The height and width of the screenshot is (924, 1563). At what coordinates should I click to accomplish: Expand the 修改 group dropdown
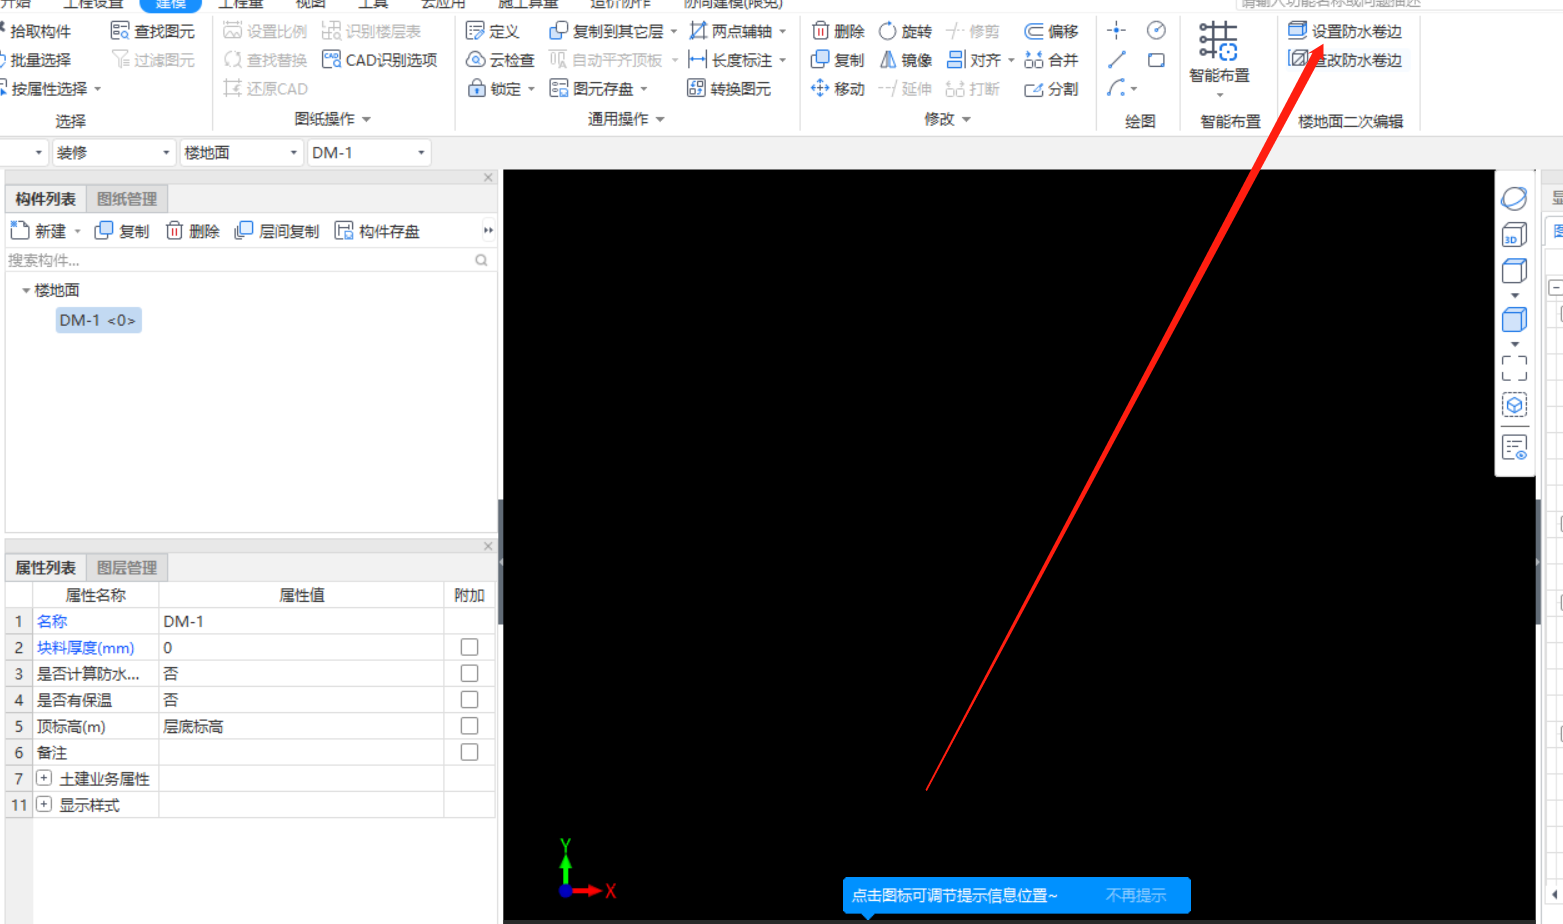[x=966, y=119]
